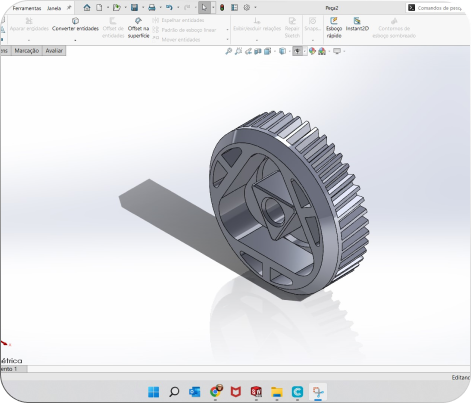Image resolution: width=472 pixels, height=403 pixels.
Task: Expand the Options gear dropdown arrow
Action: [x=255, y=7]
